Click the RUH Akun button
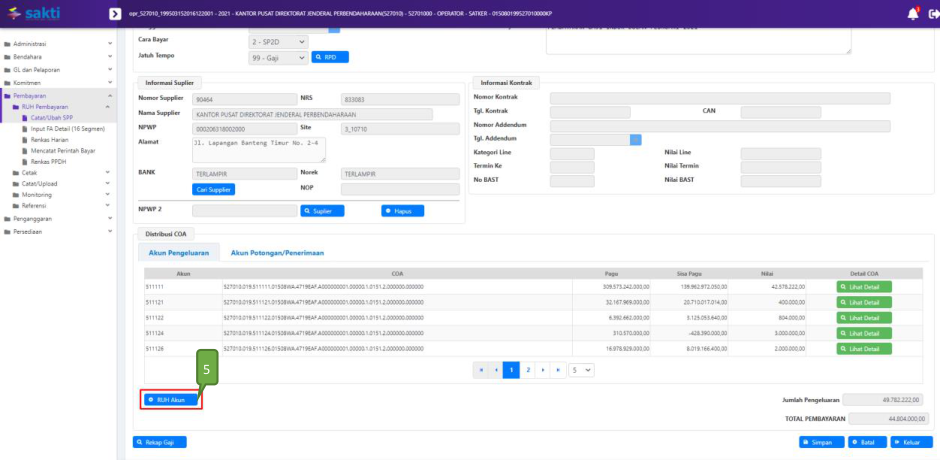The width and height of the screenshot is (940, 460). coord(170,400)
